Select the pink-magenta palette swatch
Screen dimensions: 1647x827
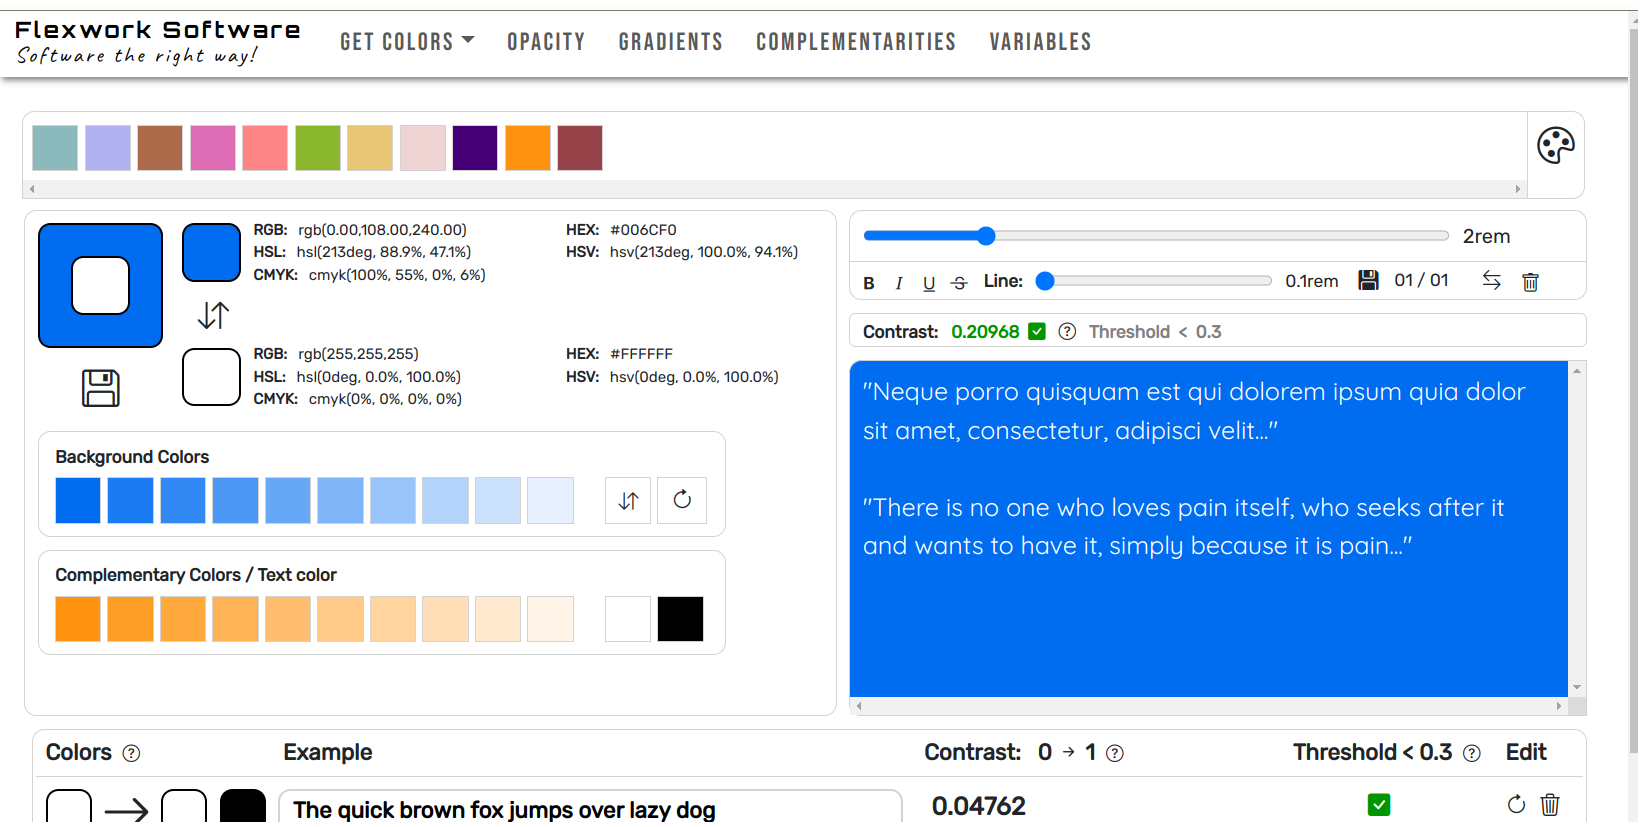click(213, 148)
